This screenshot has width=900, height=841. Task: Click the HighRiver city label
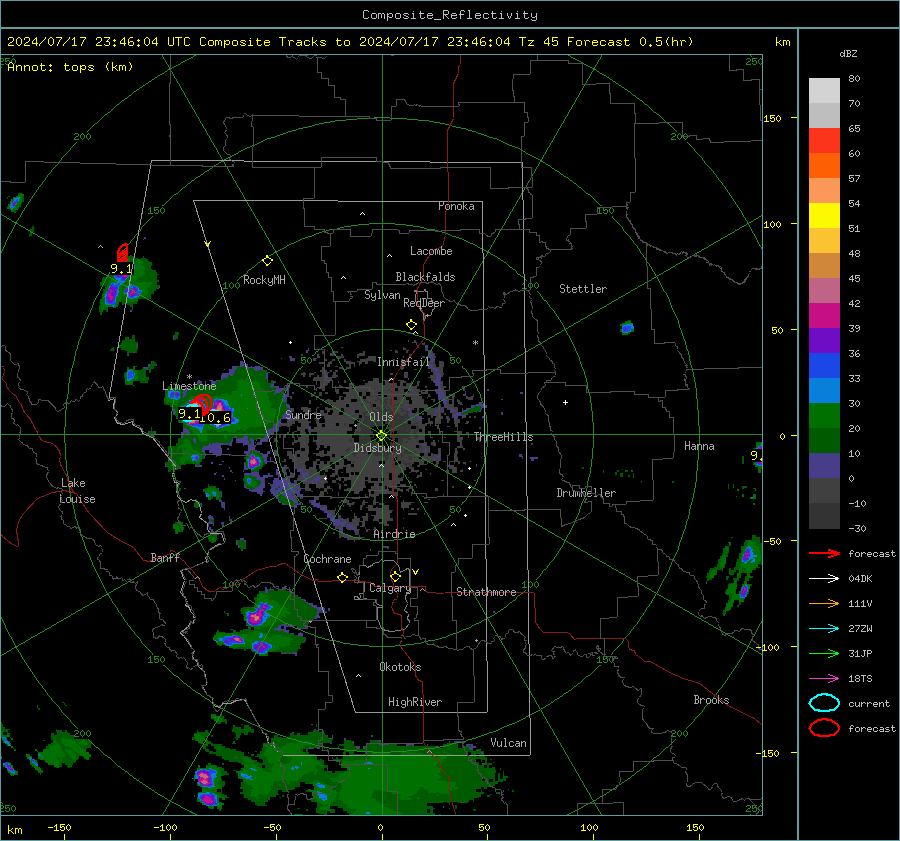(415, 702)
